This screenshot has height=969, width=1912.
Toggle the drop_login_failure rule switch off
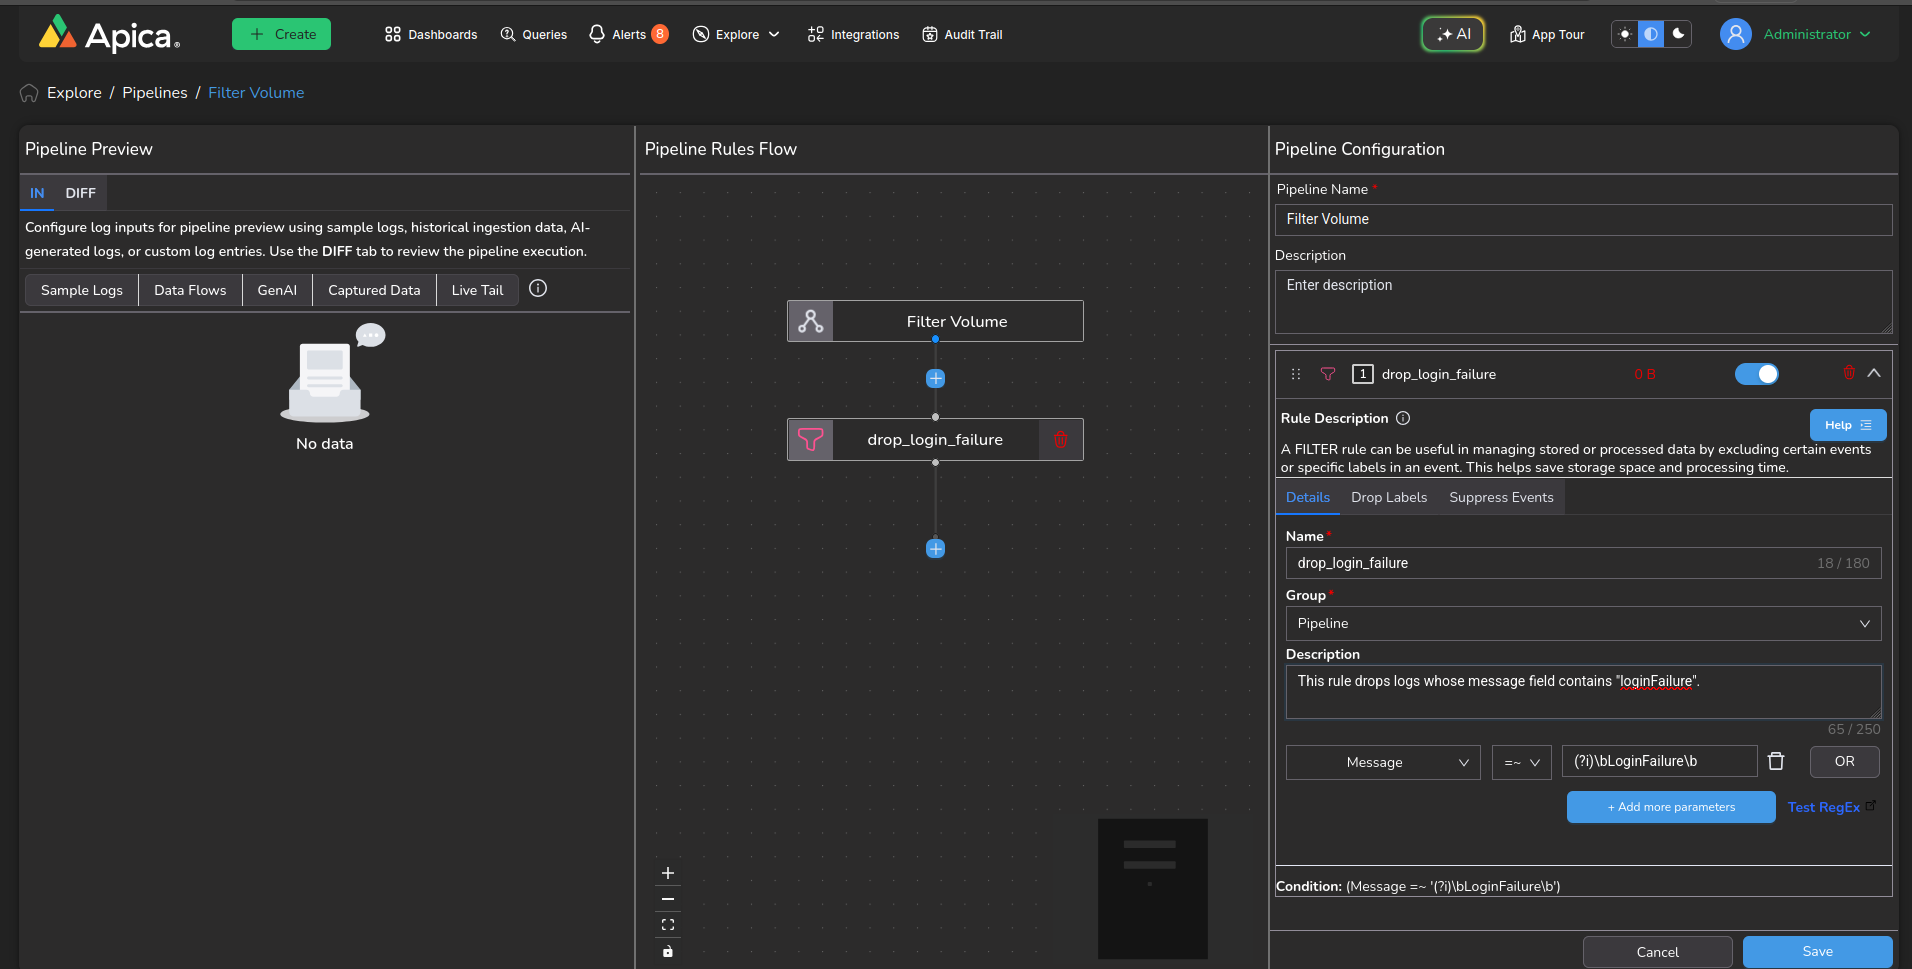click(x=1756, y=374)
